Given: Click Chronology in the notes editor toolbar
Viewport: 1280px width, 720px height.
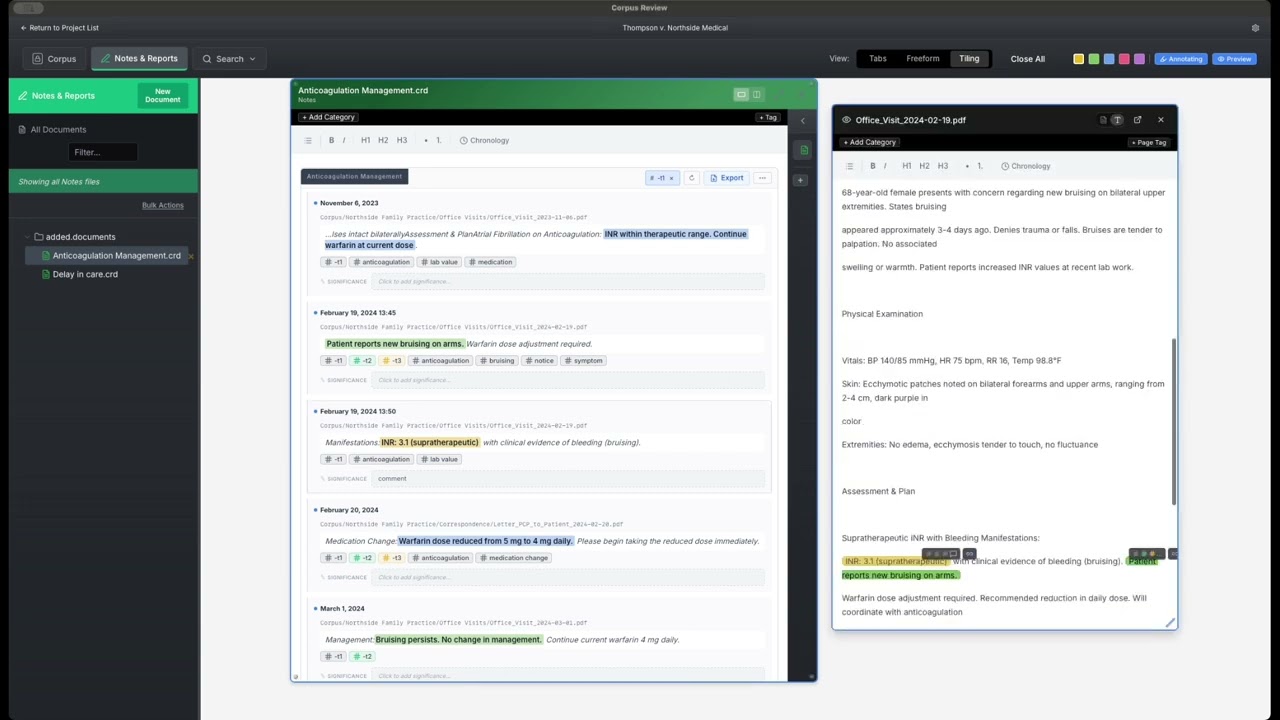Looking at the screenshot, I should click(484, 140).
